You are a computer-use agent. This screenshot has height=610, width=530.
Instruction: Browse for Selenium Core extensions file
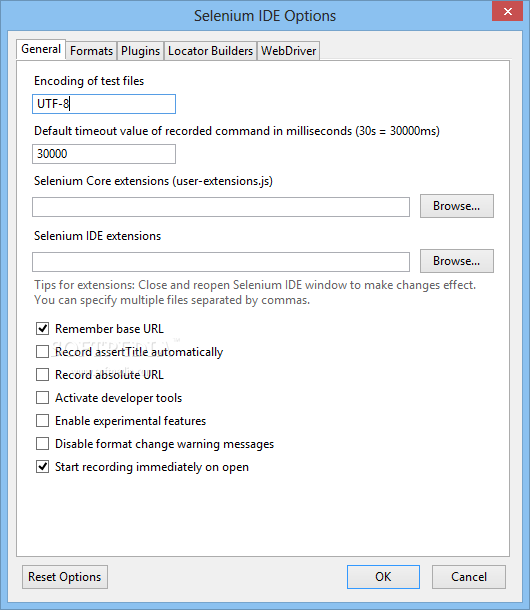pyautogui.click(x=457, y=206)
